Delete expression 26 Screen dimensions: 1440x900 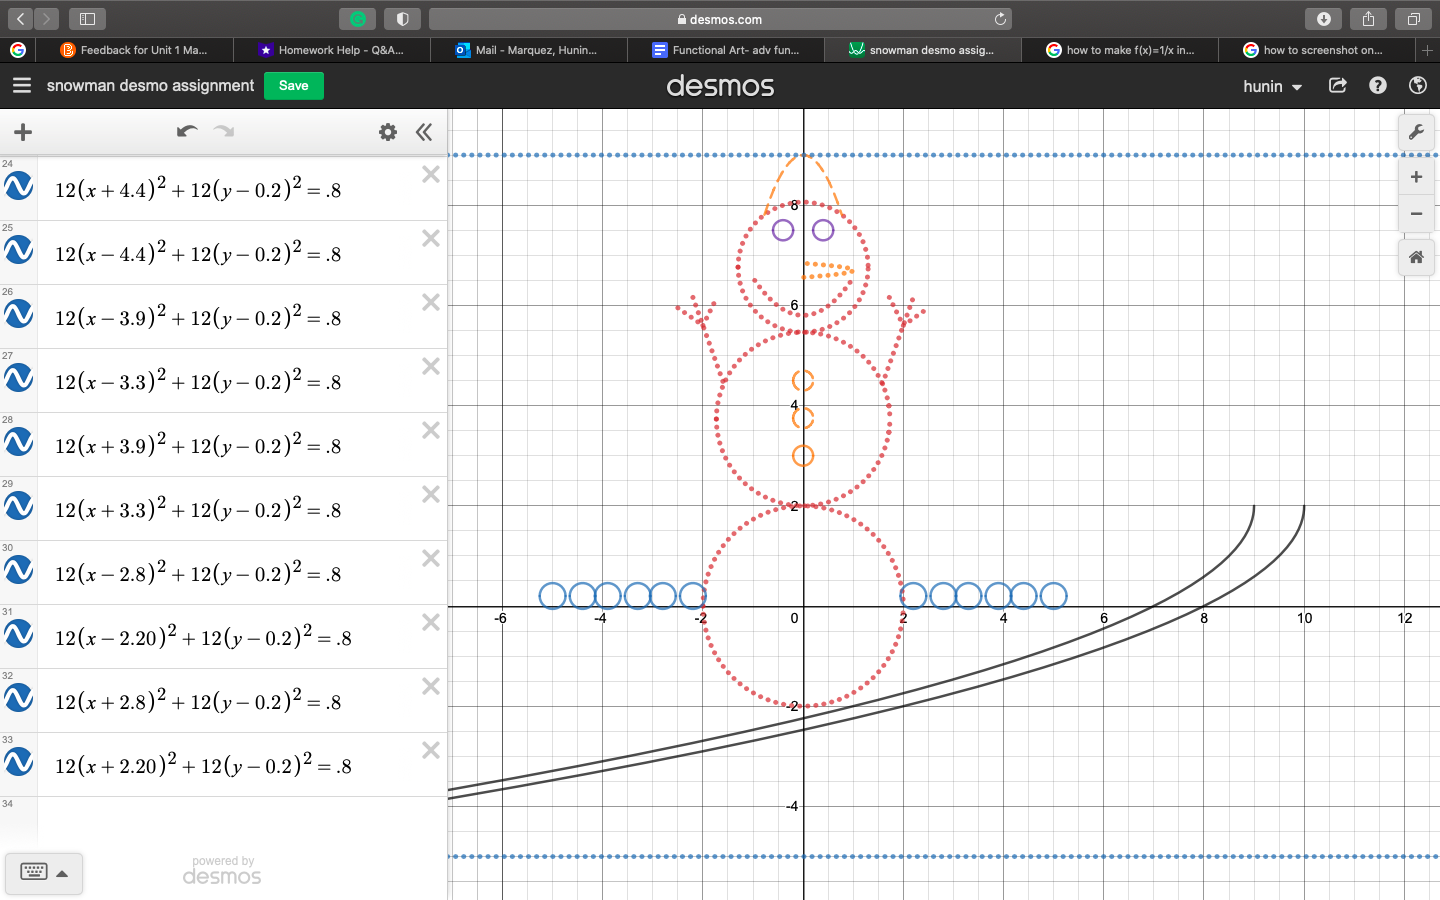[x=431, y=302]
